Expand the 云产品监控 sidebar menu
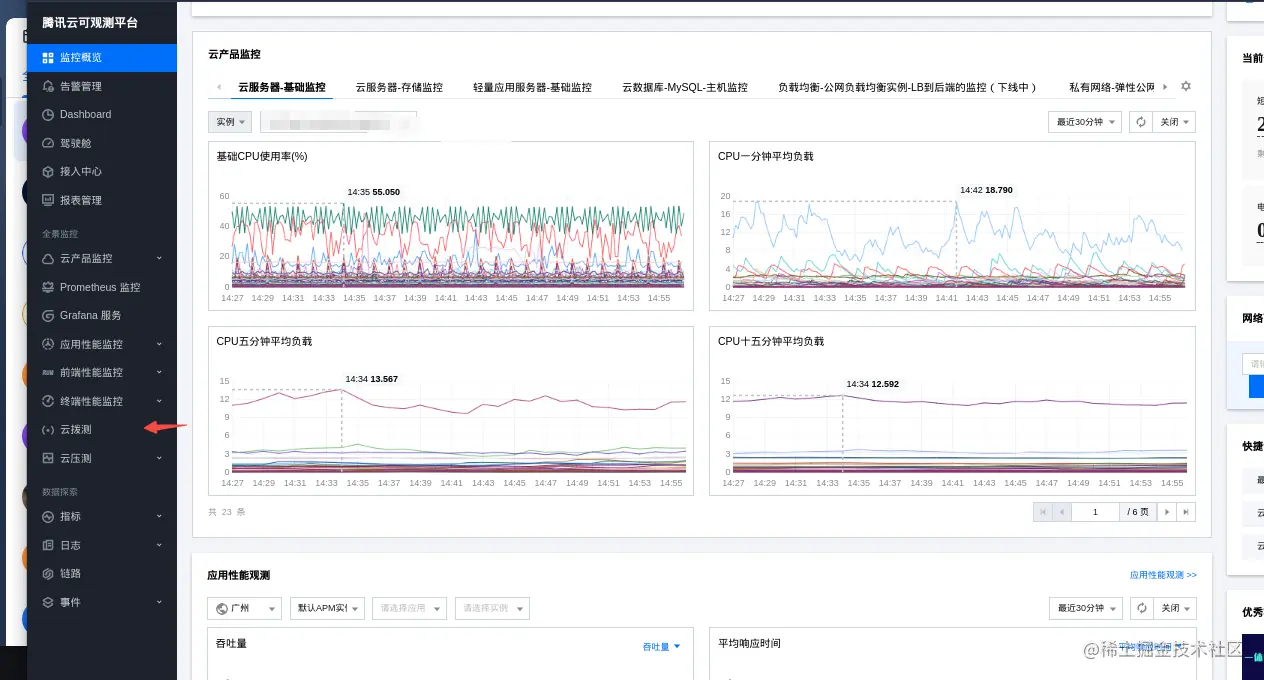 click(159, 259)
